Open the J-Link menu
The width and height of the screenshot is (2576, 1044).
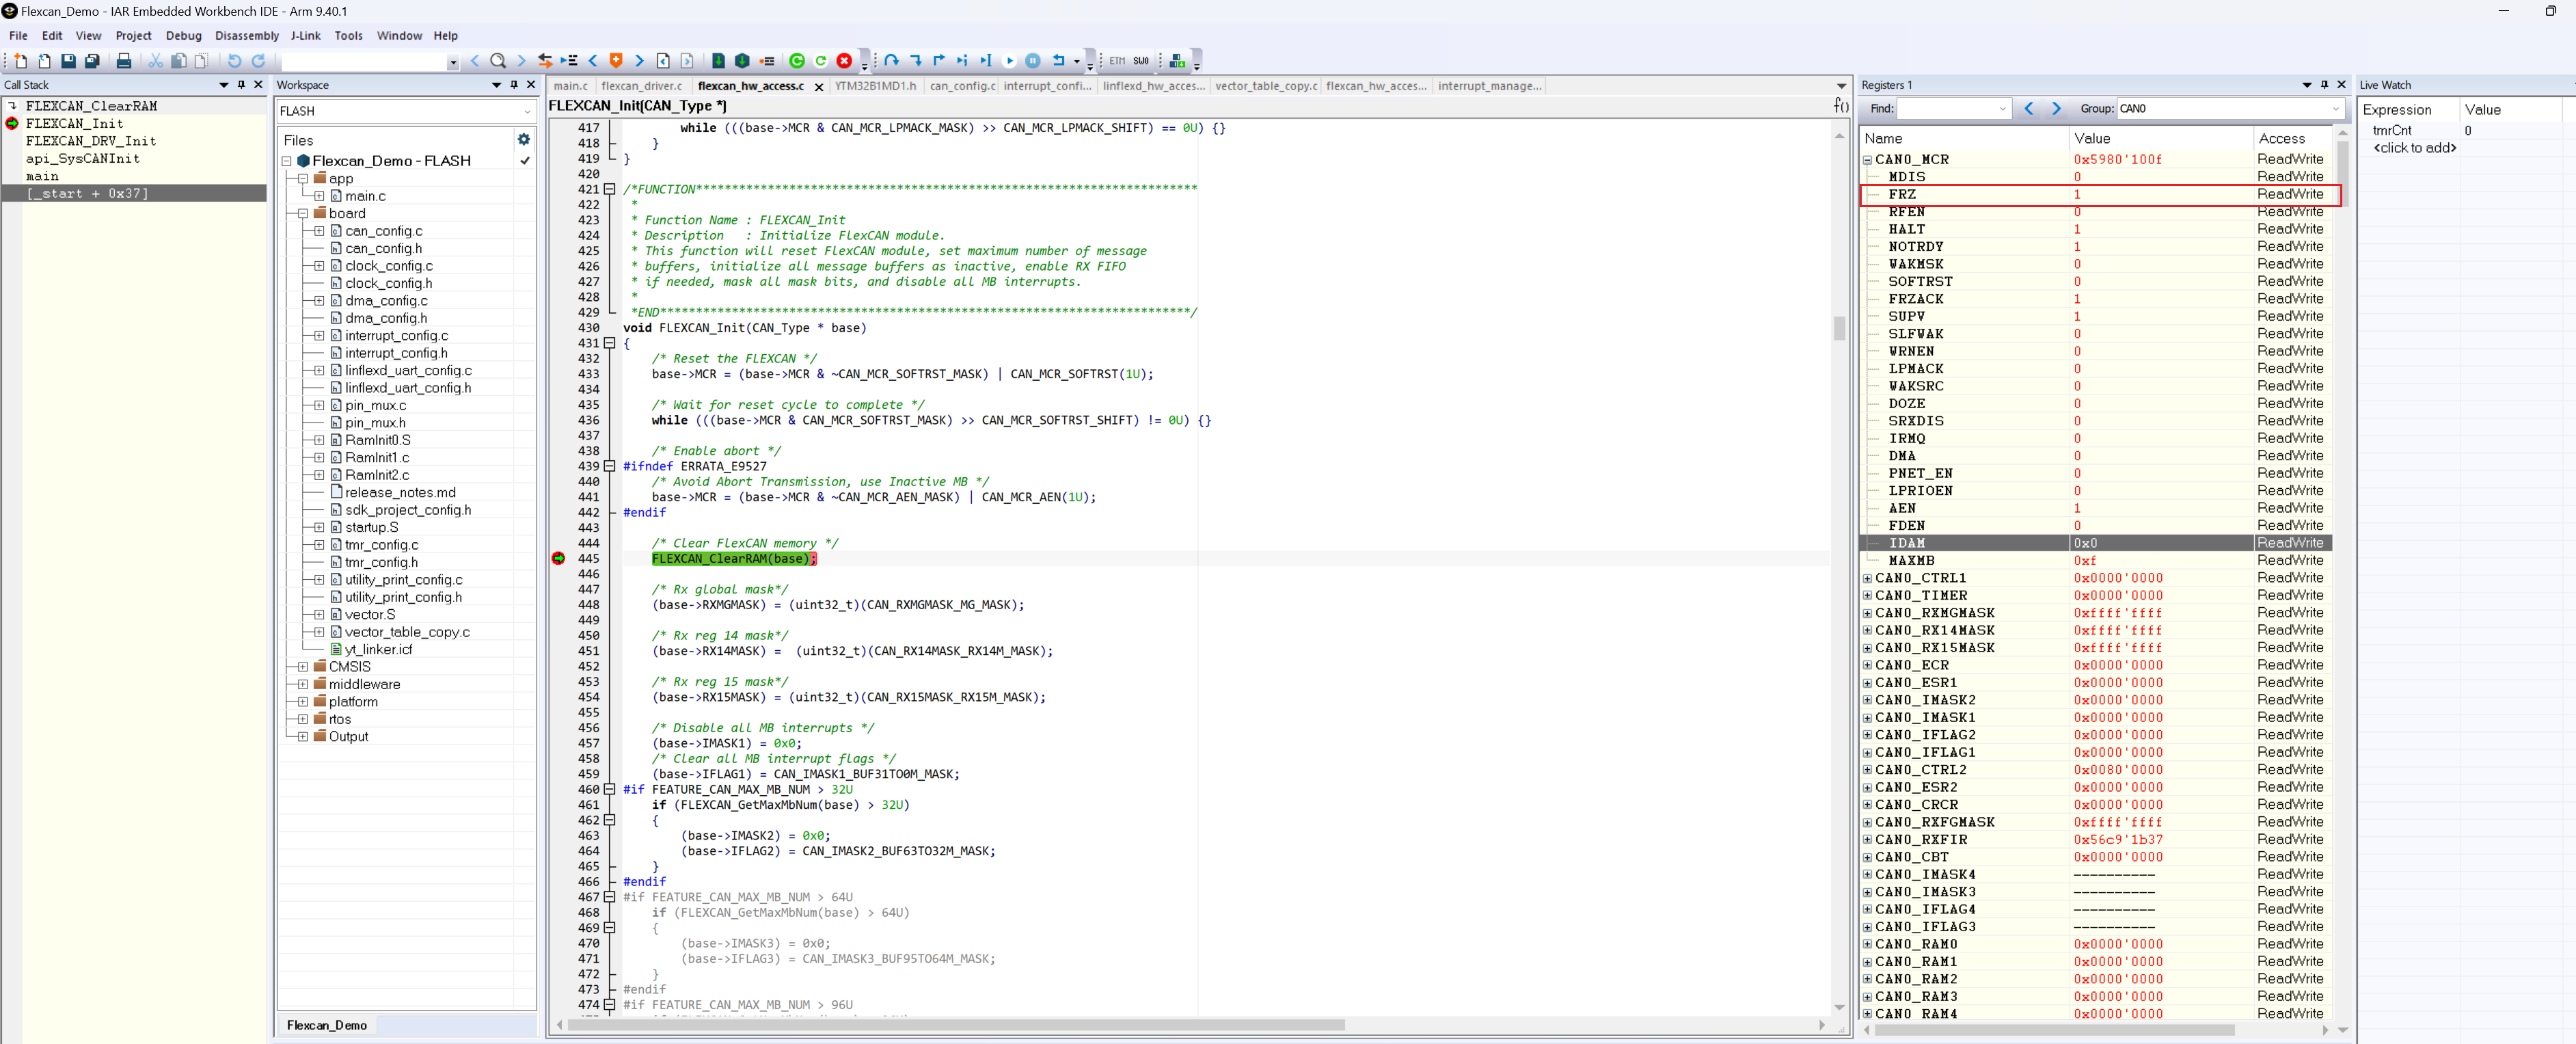click(305, 36)
